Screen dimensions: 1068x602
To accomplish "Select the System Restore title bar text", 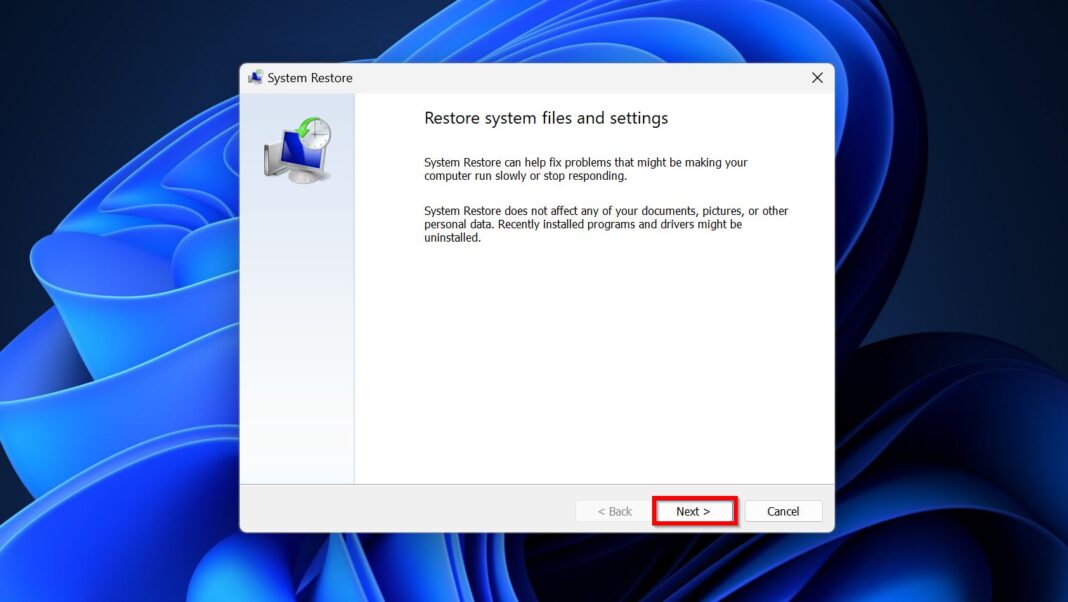I will pos(311,77).
